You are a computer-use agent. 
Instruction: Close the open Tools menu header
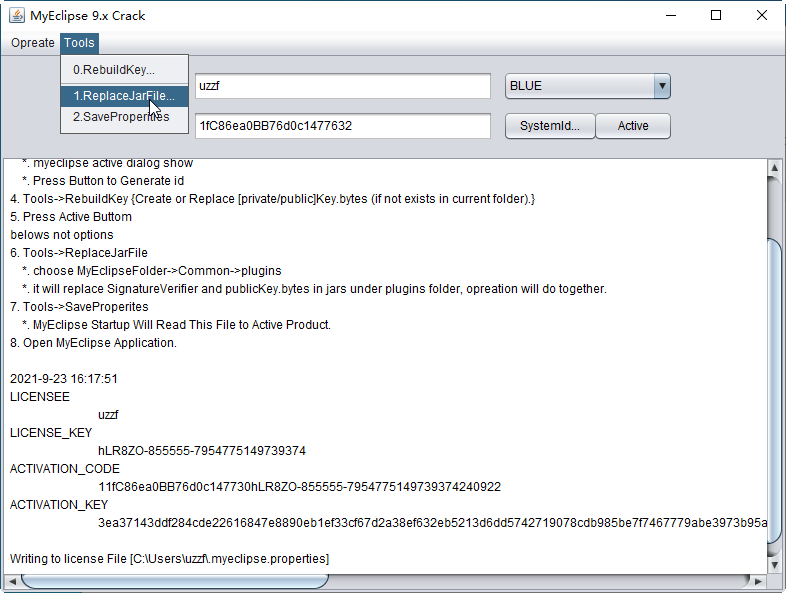click(x=79, y=43)
